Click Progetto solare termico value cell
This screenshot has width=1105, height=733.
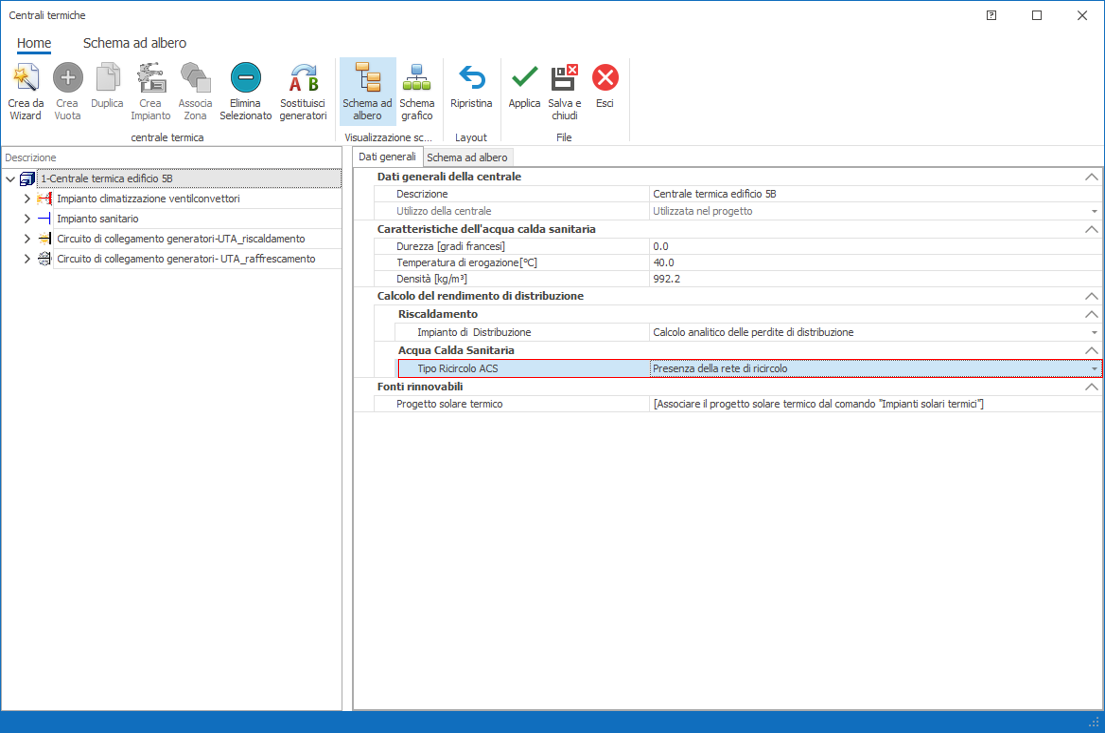(x=875, y=404)
